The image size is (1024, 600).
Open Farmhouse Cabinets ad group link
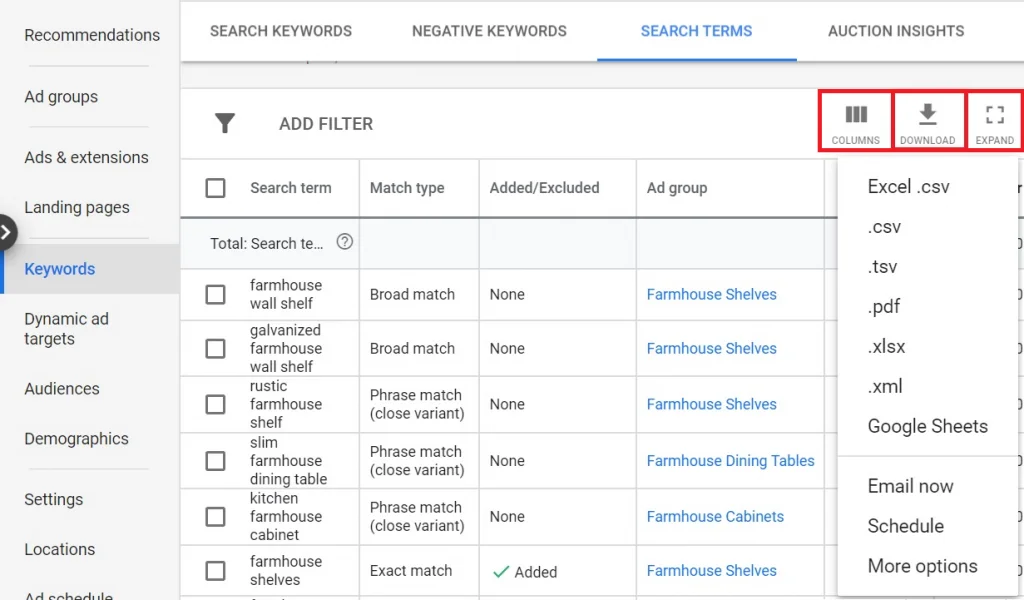point(715,516)
